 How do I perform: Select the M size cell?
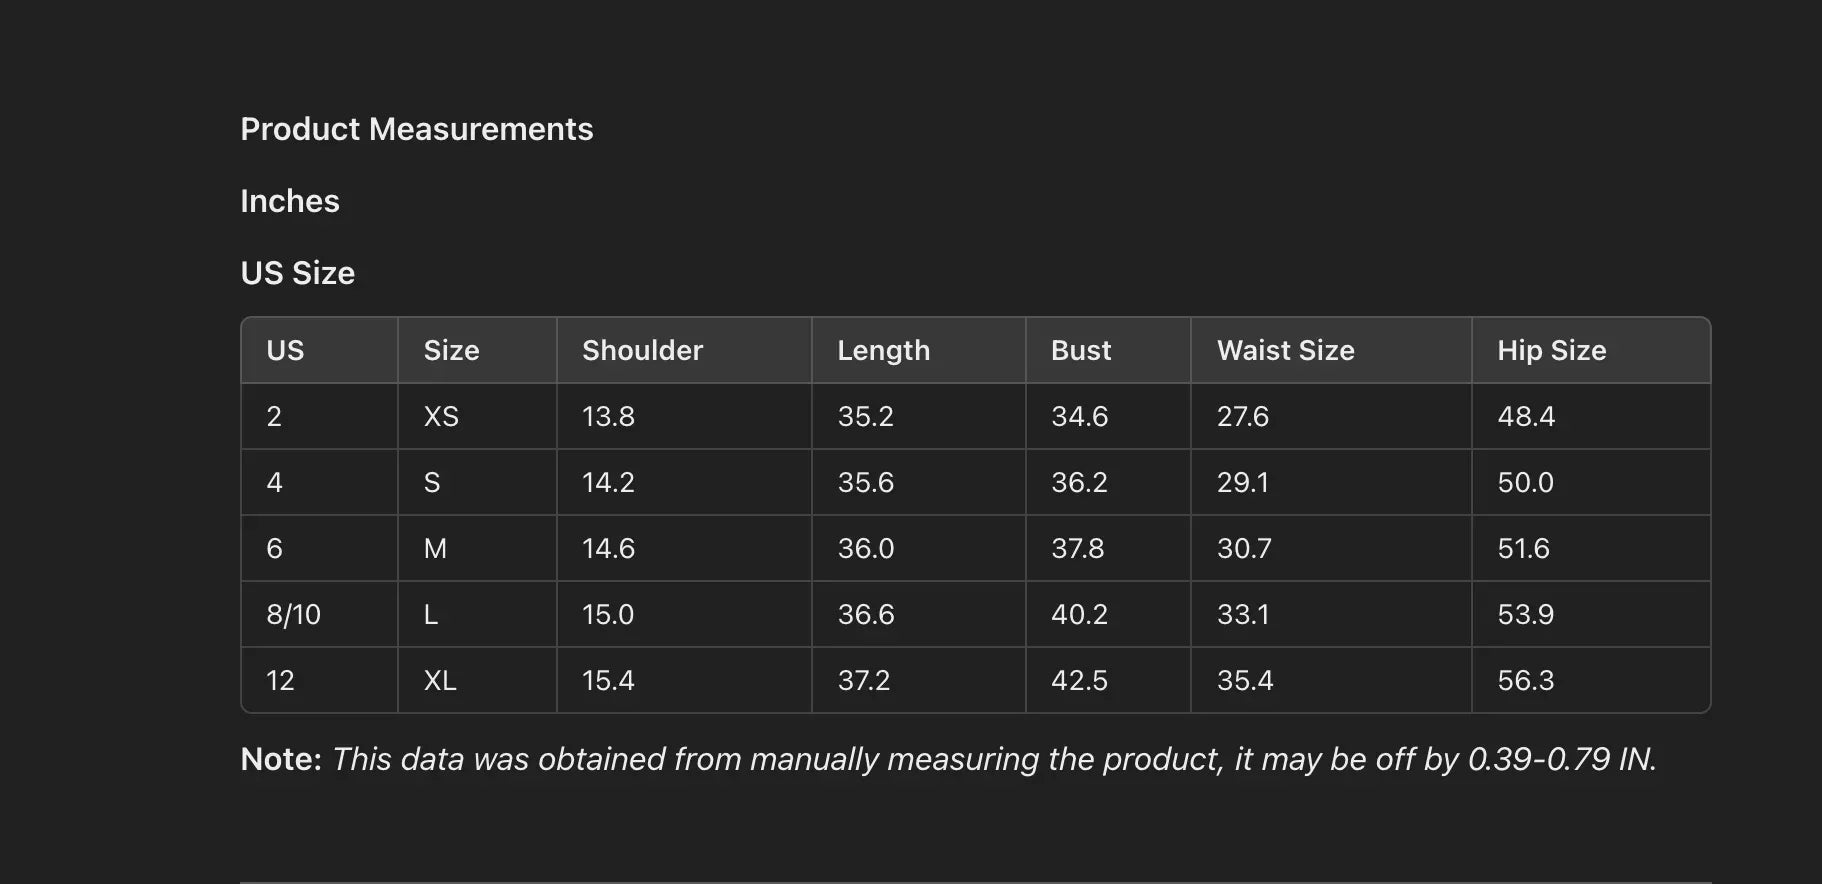[435, 548]
